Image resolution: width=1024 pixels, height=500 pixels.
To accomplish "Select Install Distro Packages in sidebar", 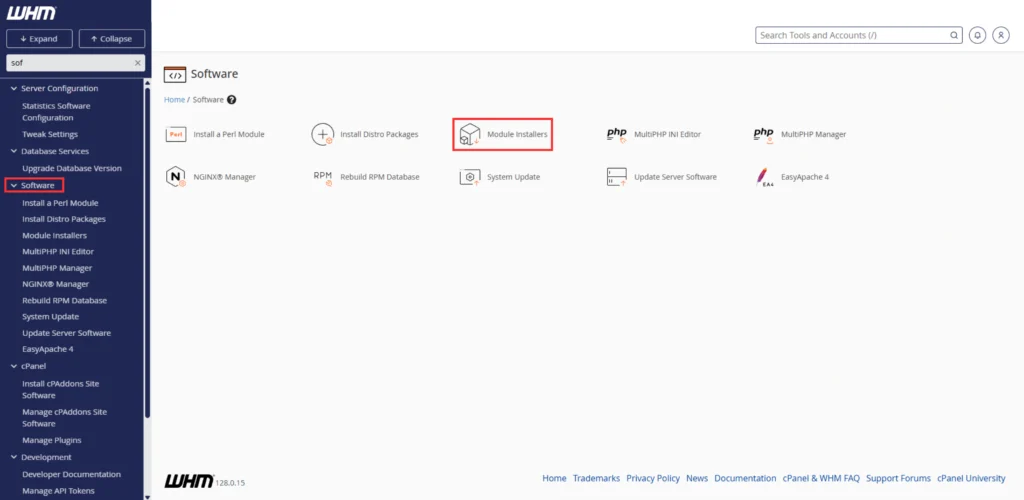I will click(64, 219).
